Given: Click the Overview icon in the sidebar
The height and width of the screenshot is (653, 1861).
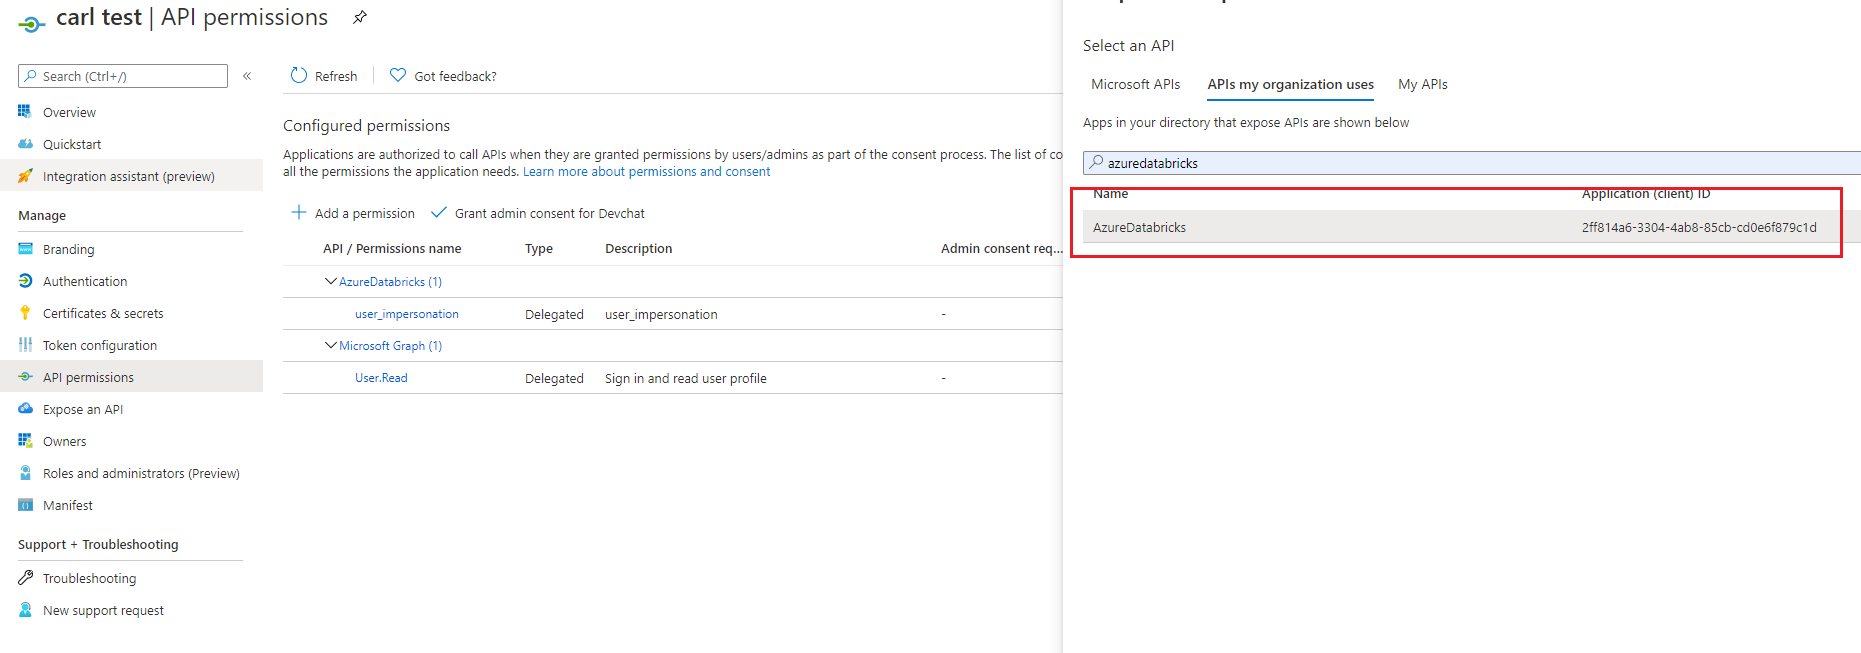Looking at the screenshot, I should tap(25, 112).
